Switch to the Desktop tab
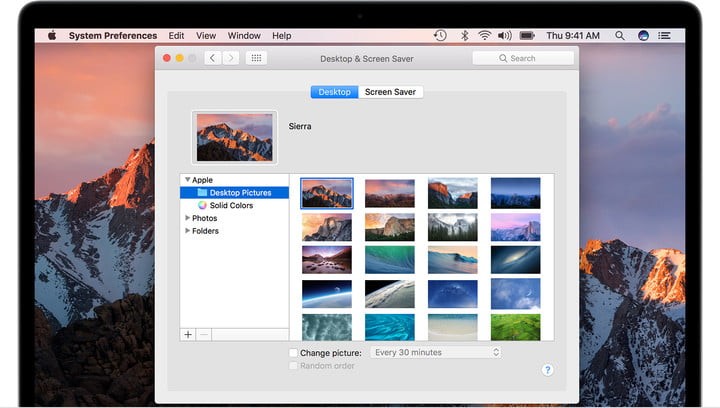This screenshot has width=720, height=408. tap(334, 92)
